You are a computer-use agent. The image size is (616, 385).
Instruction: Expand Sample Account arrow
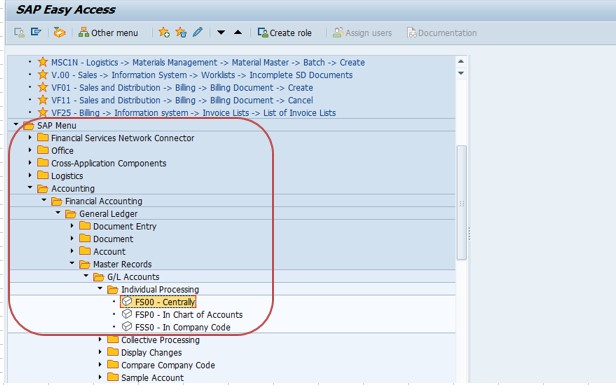point(100,377)
